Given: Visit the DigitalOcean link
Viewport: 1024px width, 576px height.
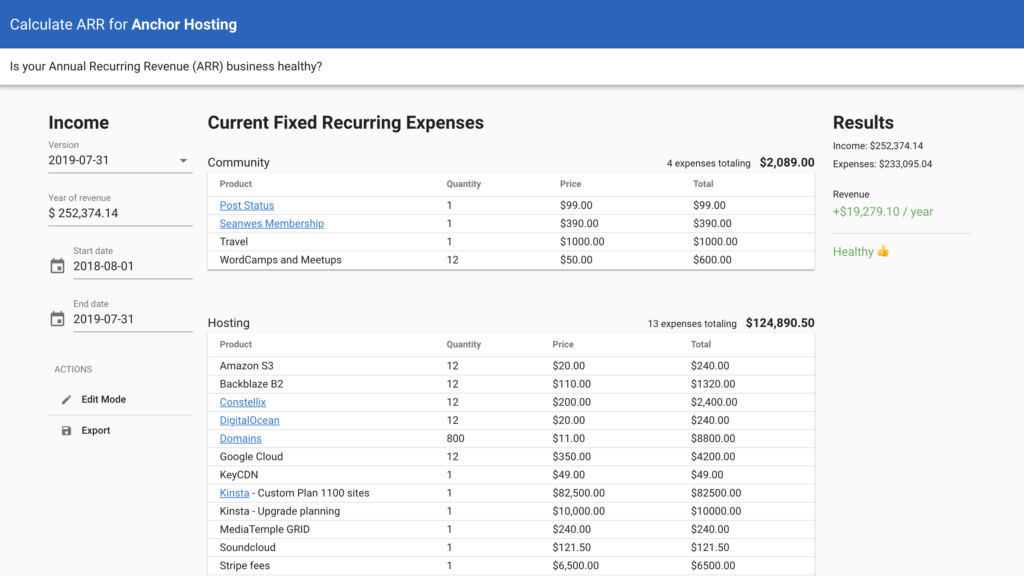Looking at the screenshot, I should [249, 421].
